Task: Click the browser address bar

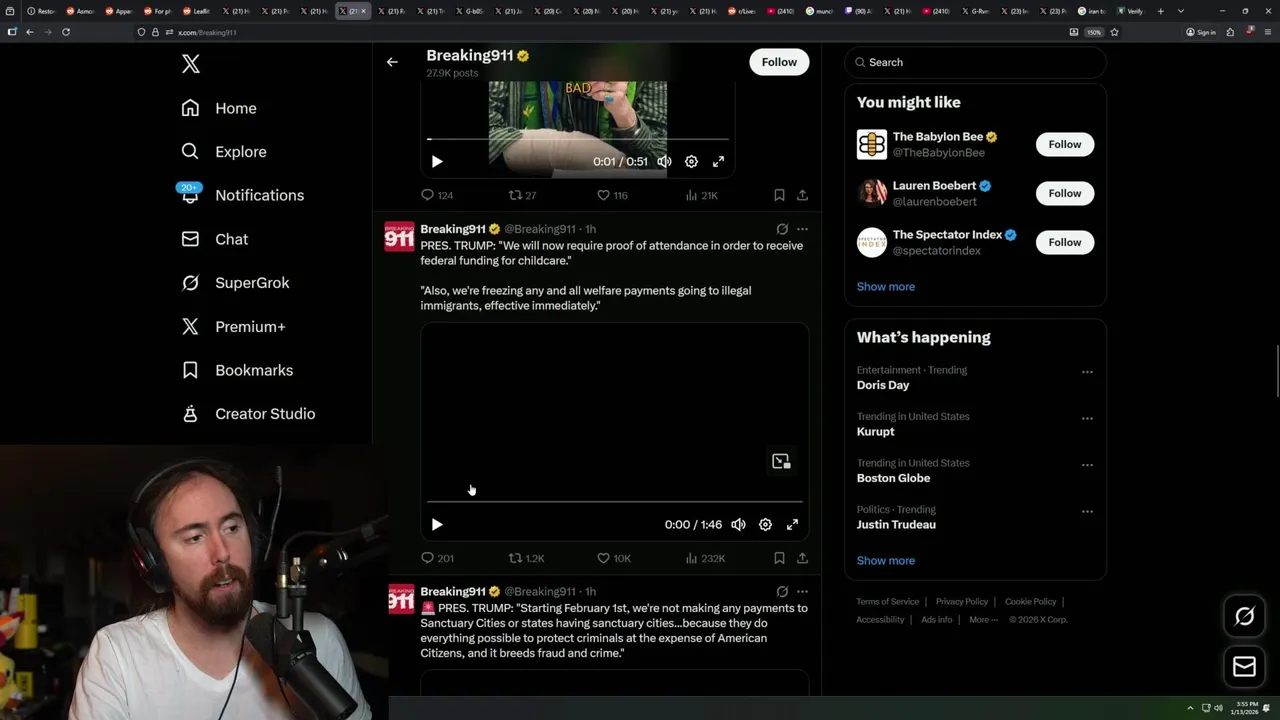Action: tap(600, 32)
